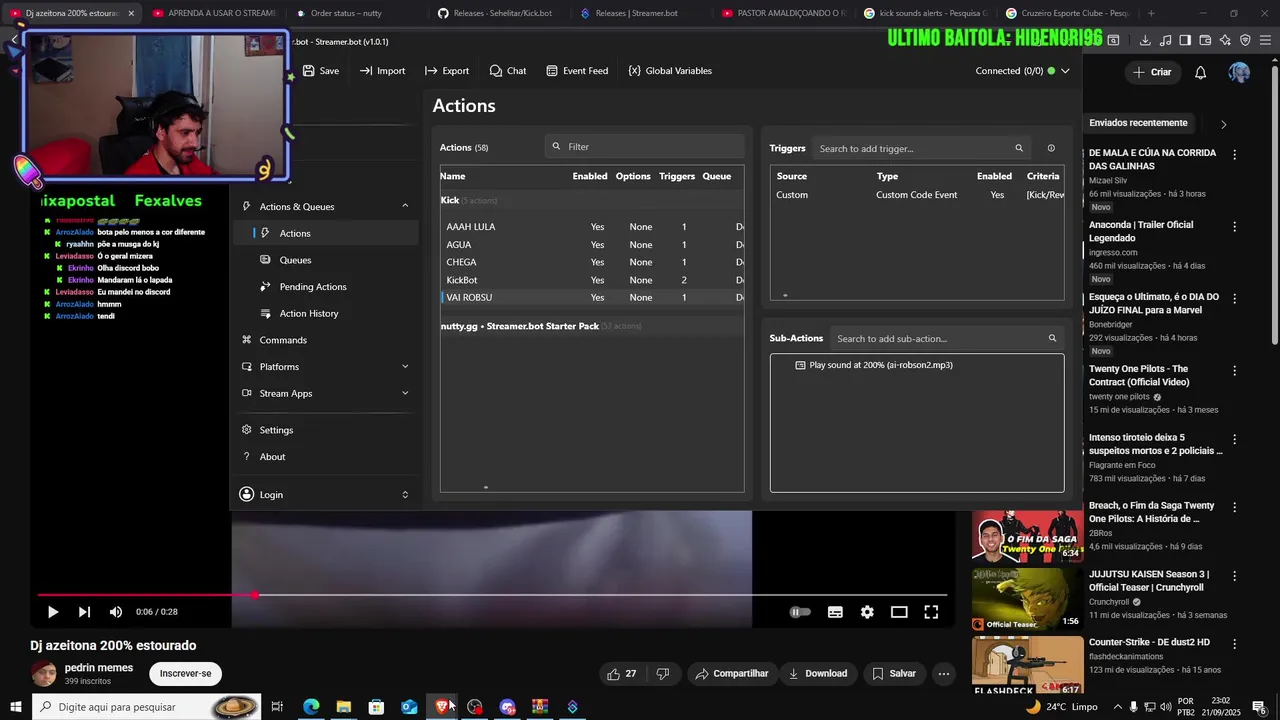Open the browser hamburger menu

click(x=1266, y=40)
